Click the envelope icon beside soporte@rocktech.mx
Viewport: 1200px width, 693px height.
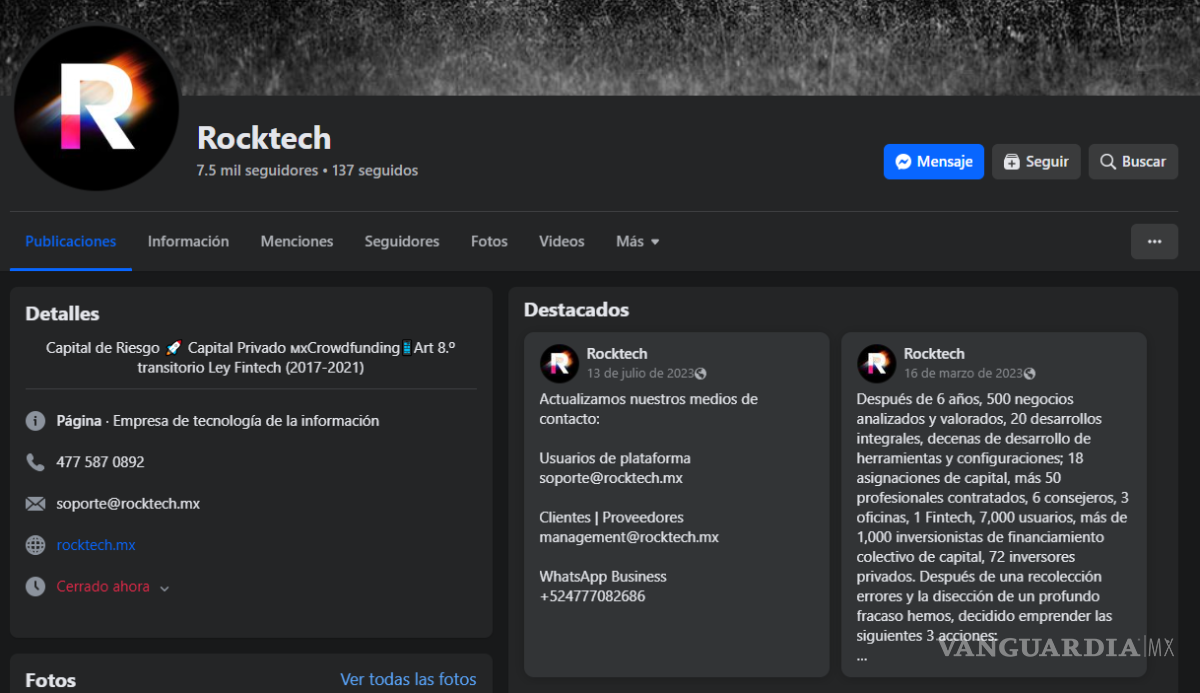(x=36, y=503)
